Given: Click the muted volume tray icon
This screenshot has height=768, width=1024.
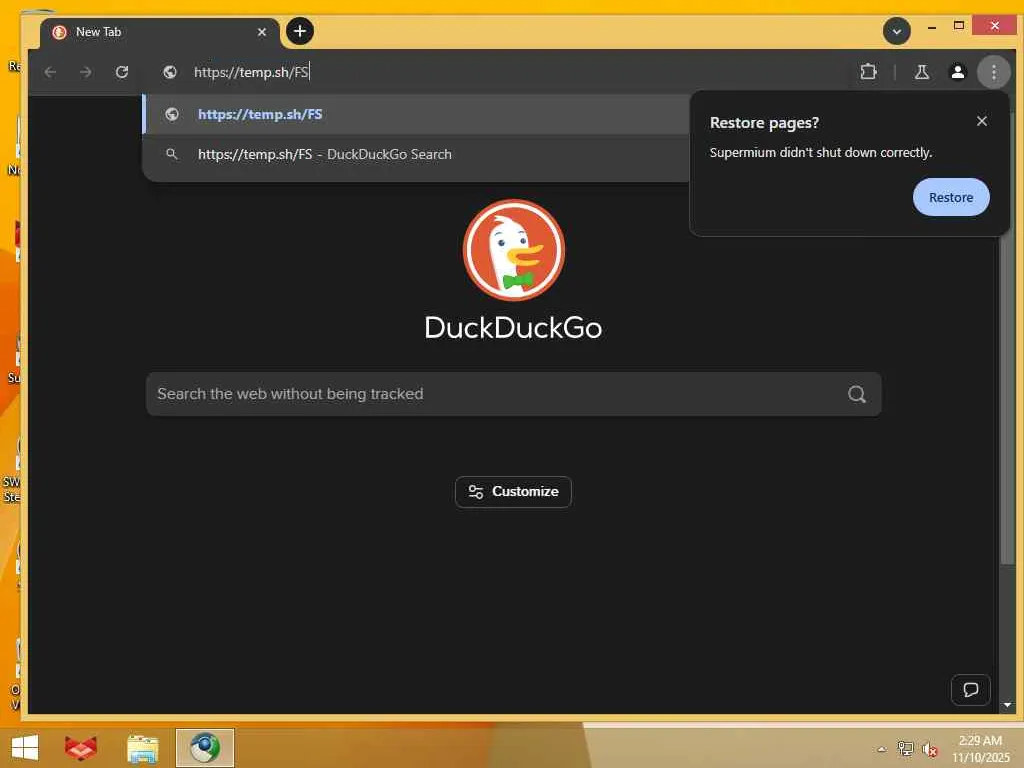Looking at the screenshot, I should 929,749.
